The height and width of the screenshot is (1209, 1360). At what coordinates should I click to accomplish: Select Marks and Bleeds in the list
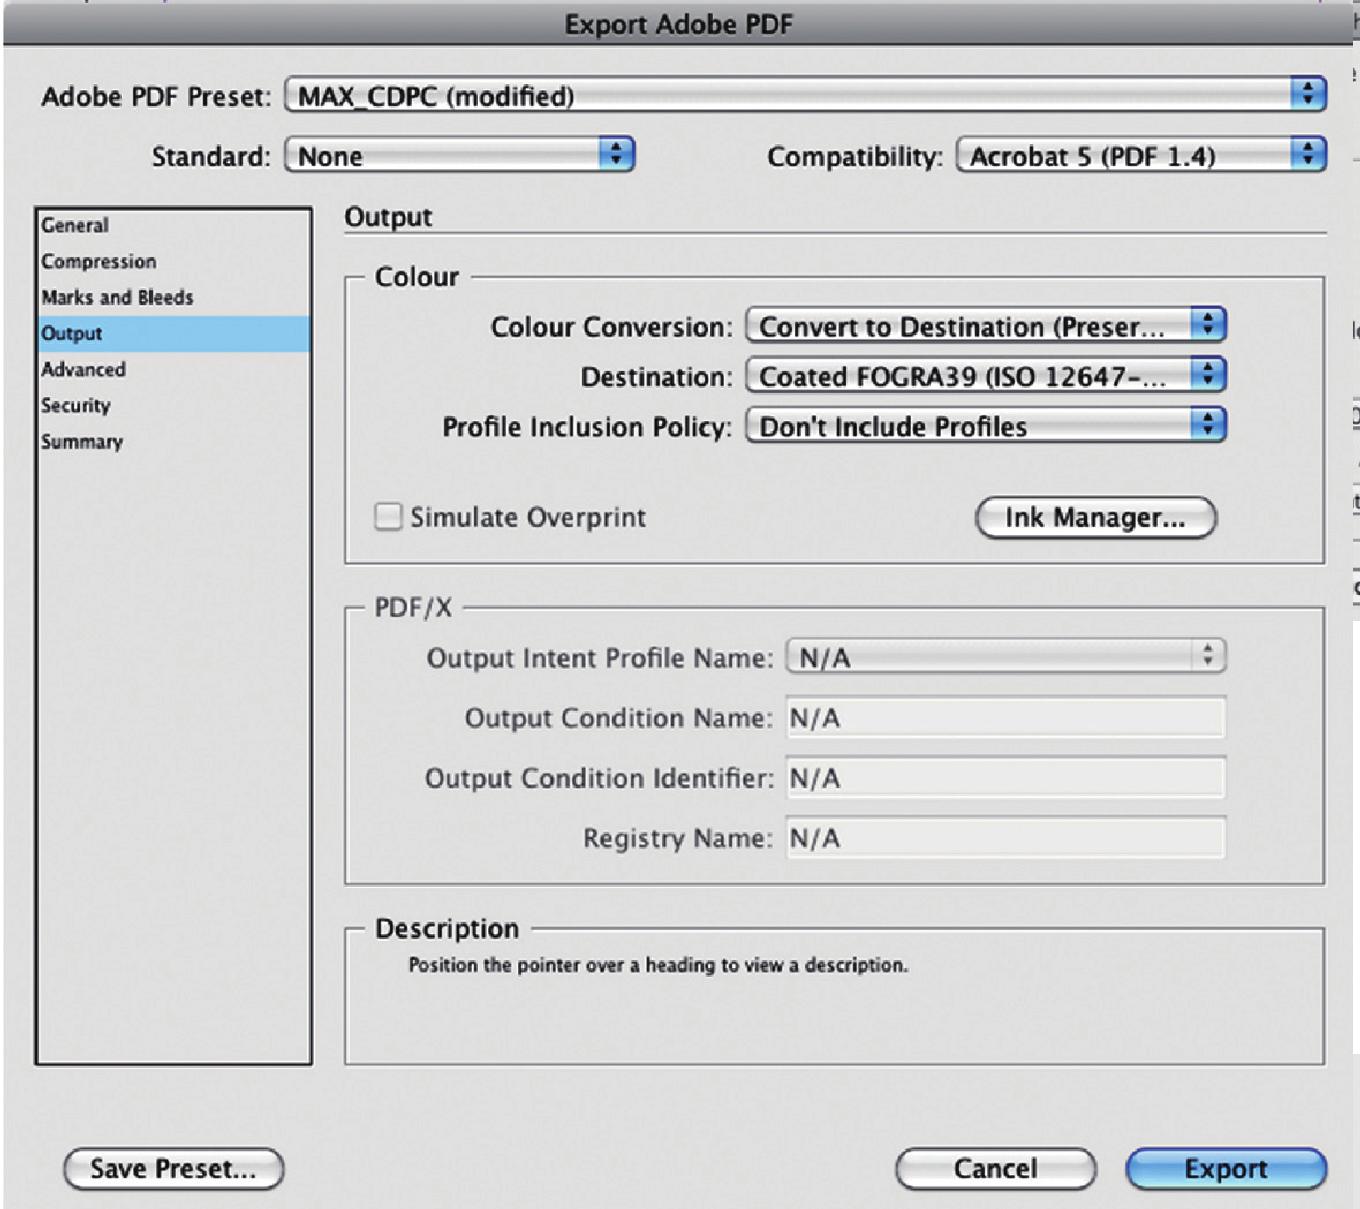(173, 297)
